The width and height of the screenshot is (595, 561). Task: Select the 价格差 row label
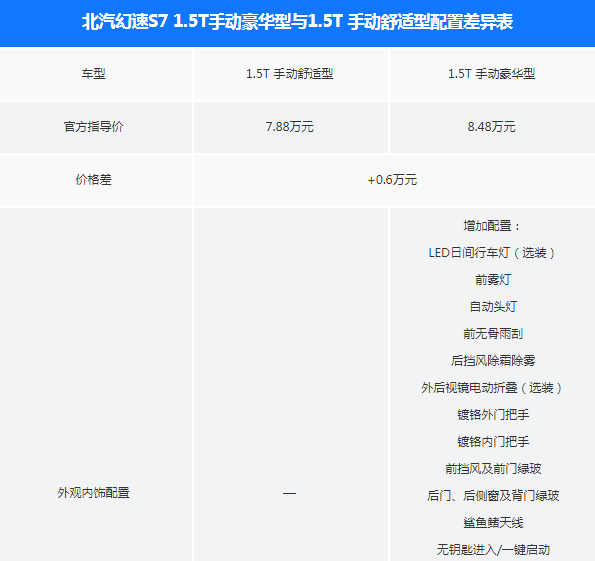point(93,180)
